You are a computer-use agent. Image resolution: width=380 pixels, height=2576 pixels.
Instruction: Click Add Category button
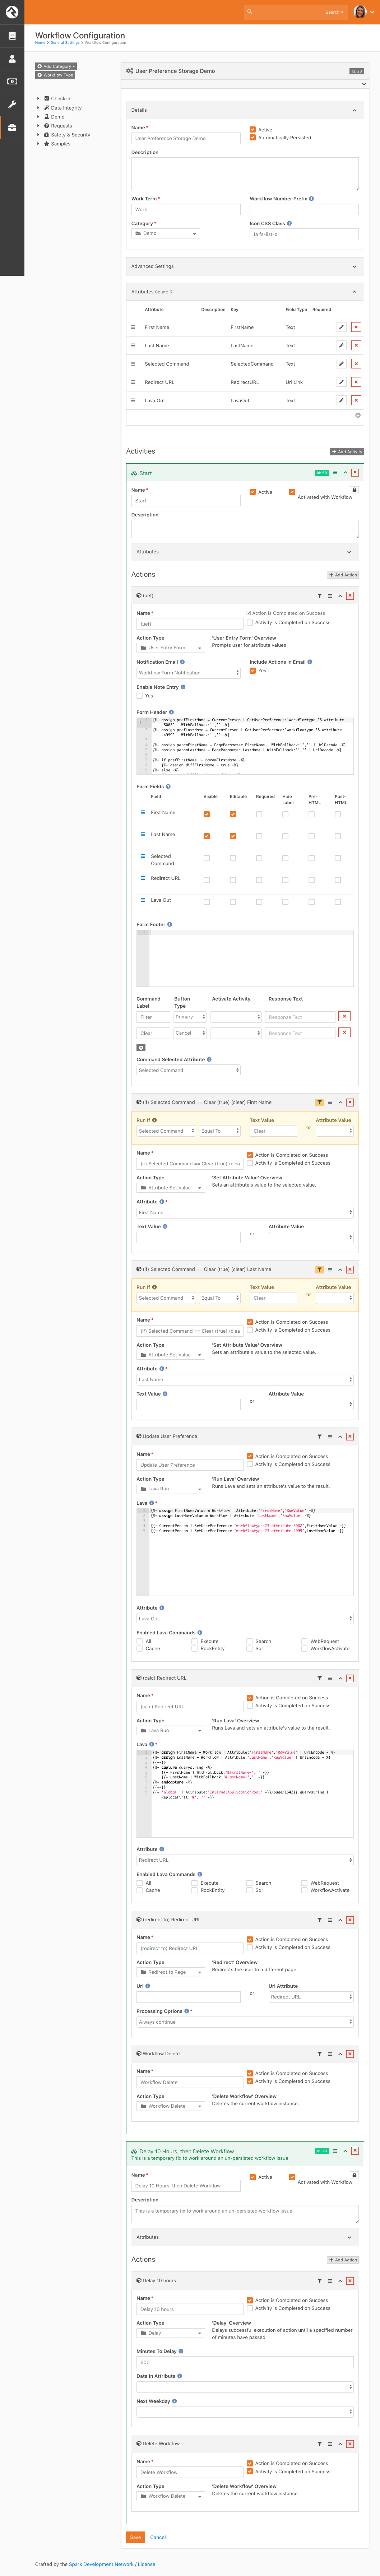pos(56,66)
